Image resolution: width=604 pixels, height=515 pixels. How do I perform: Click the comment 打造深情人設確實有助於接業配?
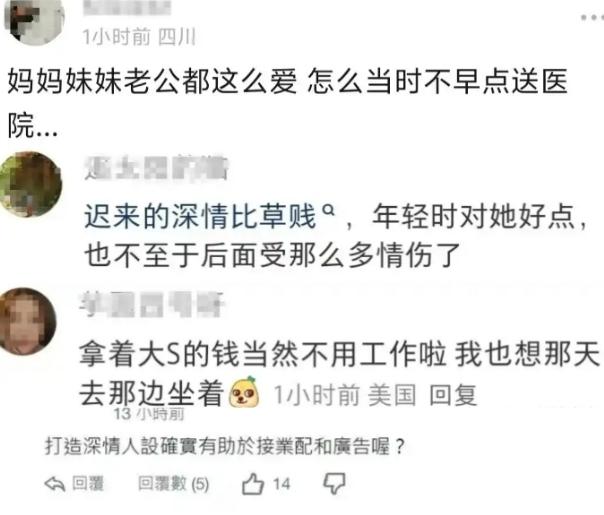coord(224,446)
